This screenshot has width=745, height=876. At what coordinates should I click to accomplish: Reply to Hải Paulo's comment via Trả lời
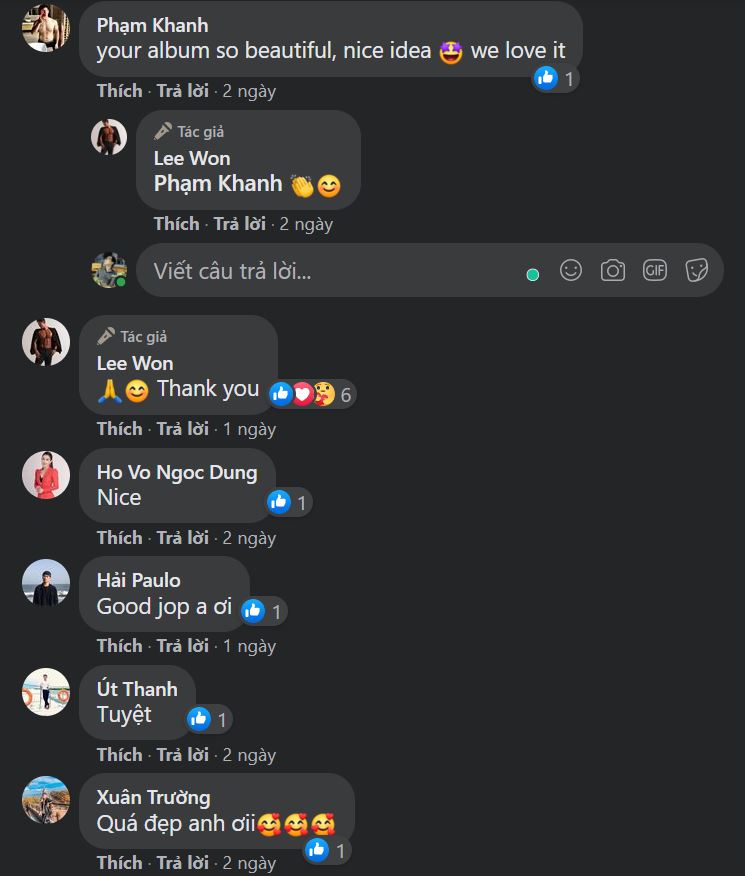tap(183, 646)
